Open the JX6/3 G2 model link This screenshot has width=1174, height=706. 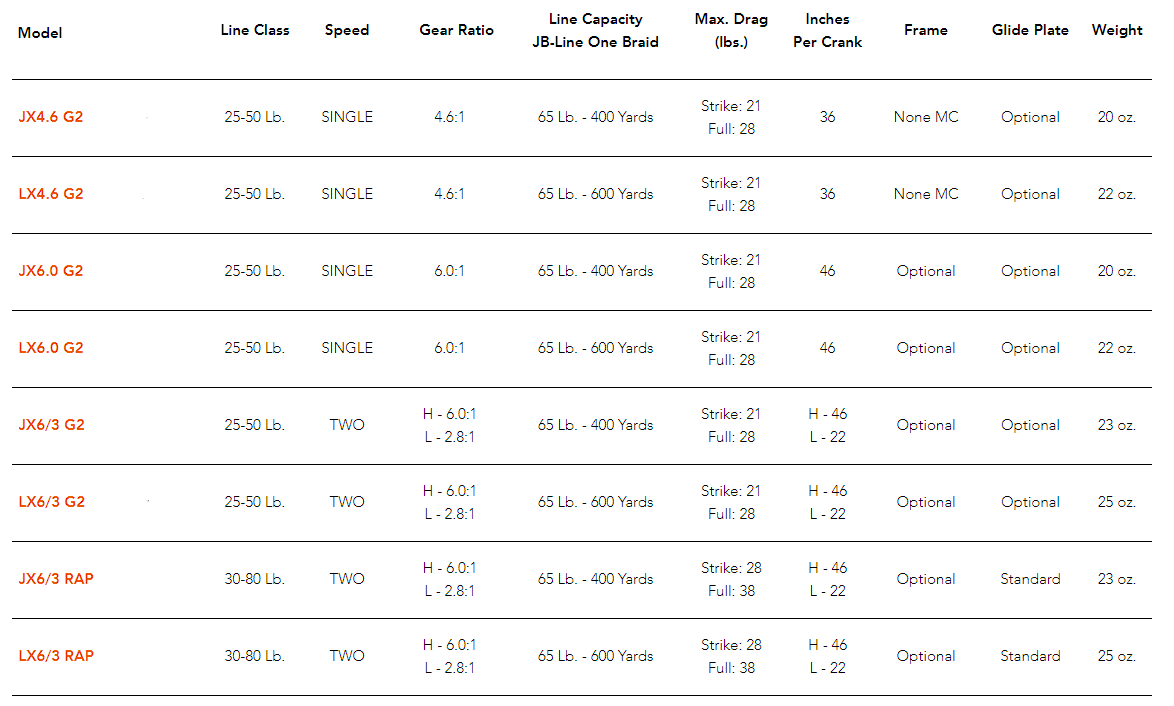(x=52, y=425)
